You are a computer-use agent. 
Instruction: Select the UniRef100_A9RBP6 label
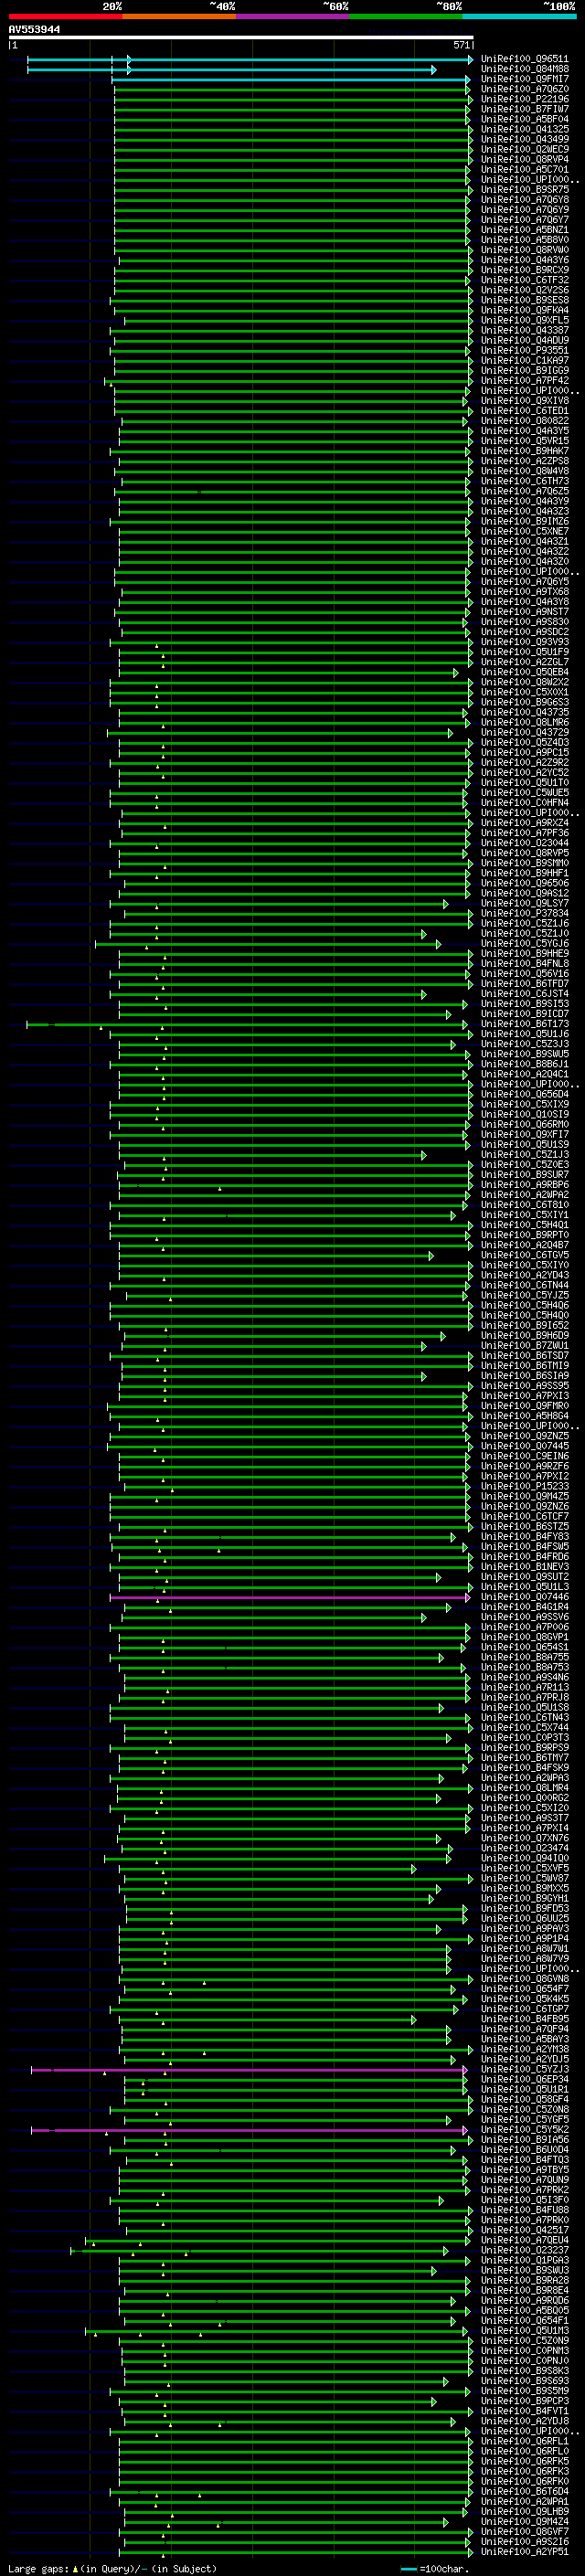tap(524, 1185)
